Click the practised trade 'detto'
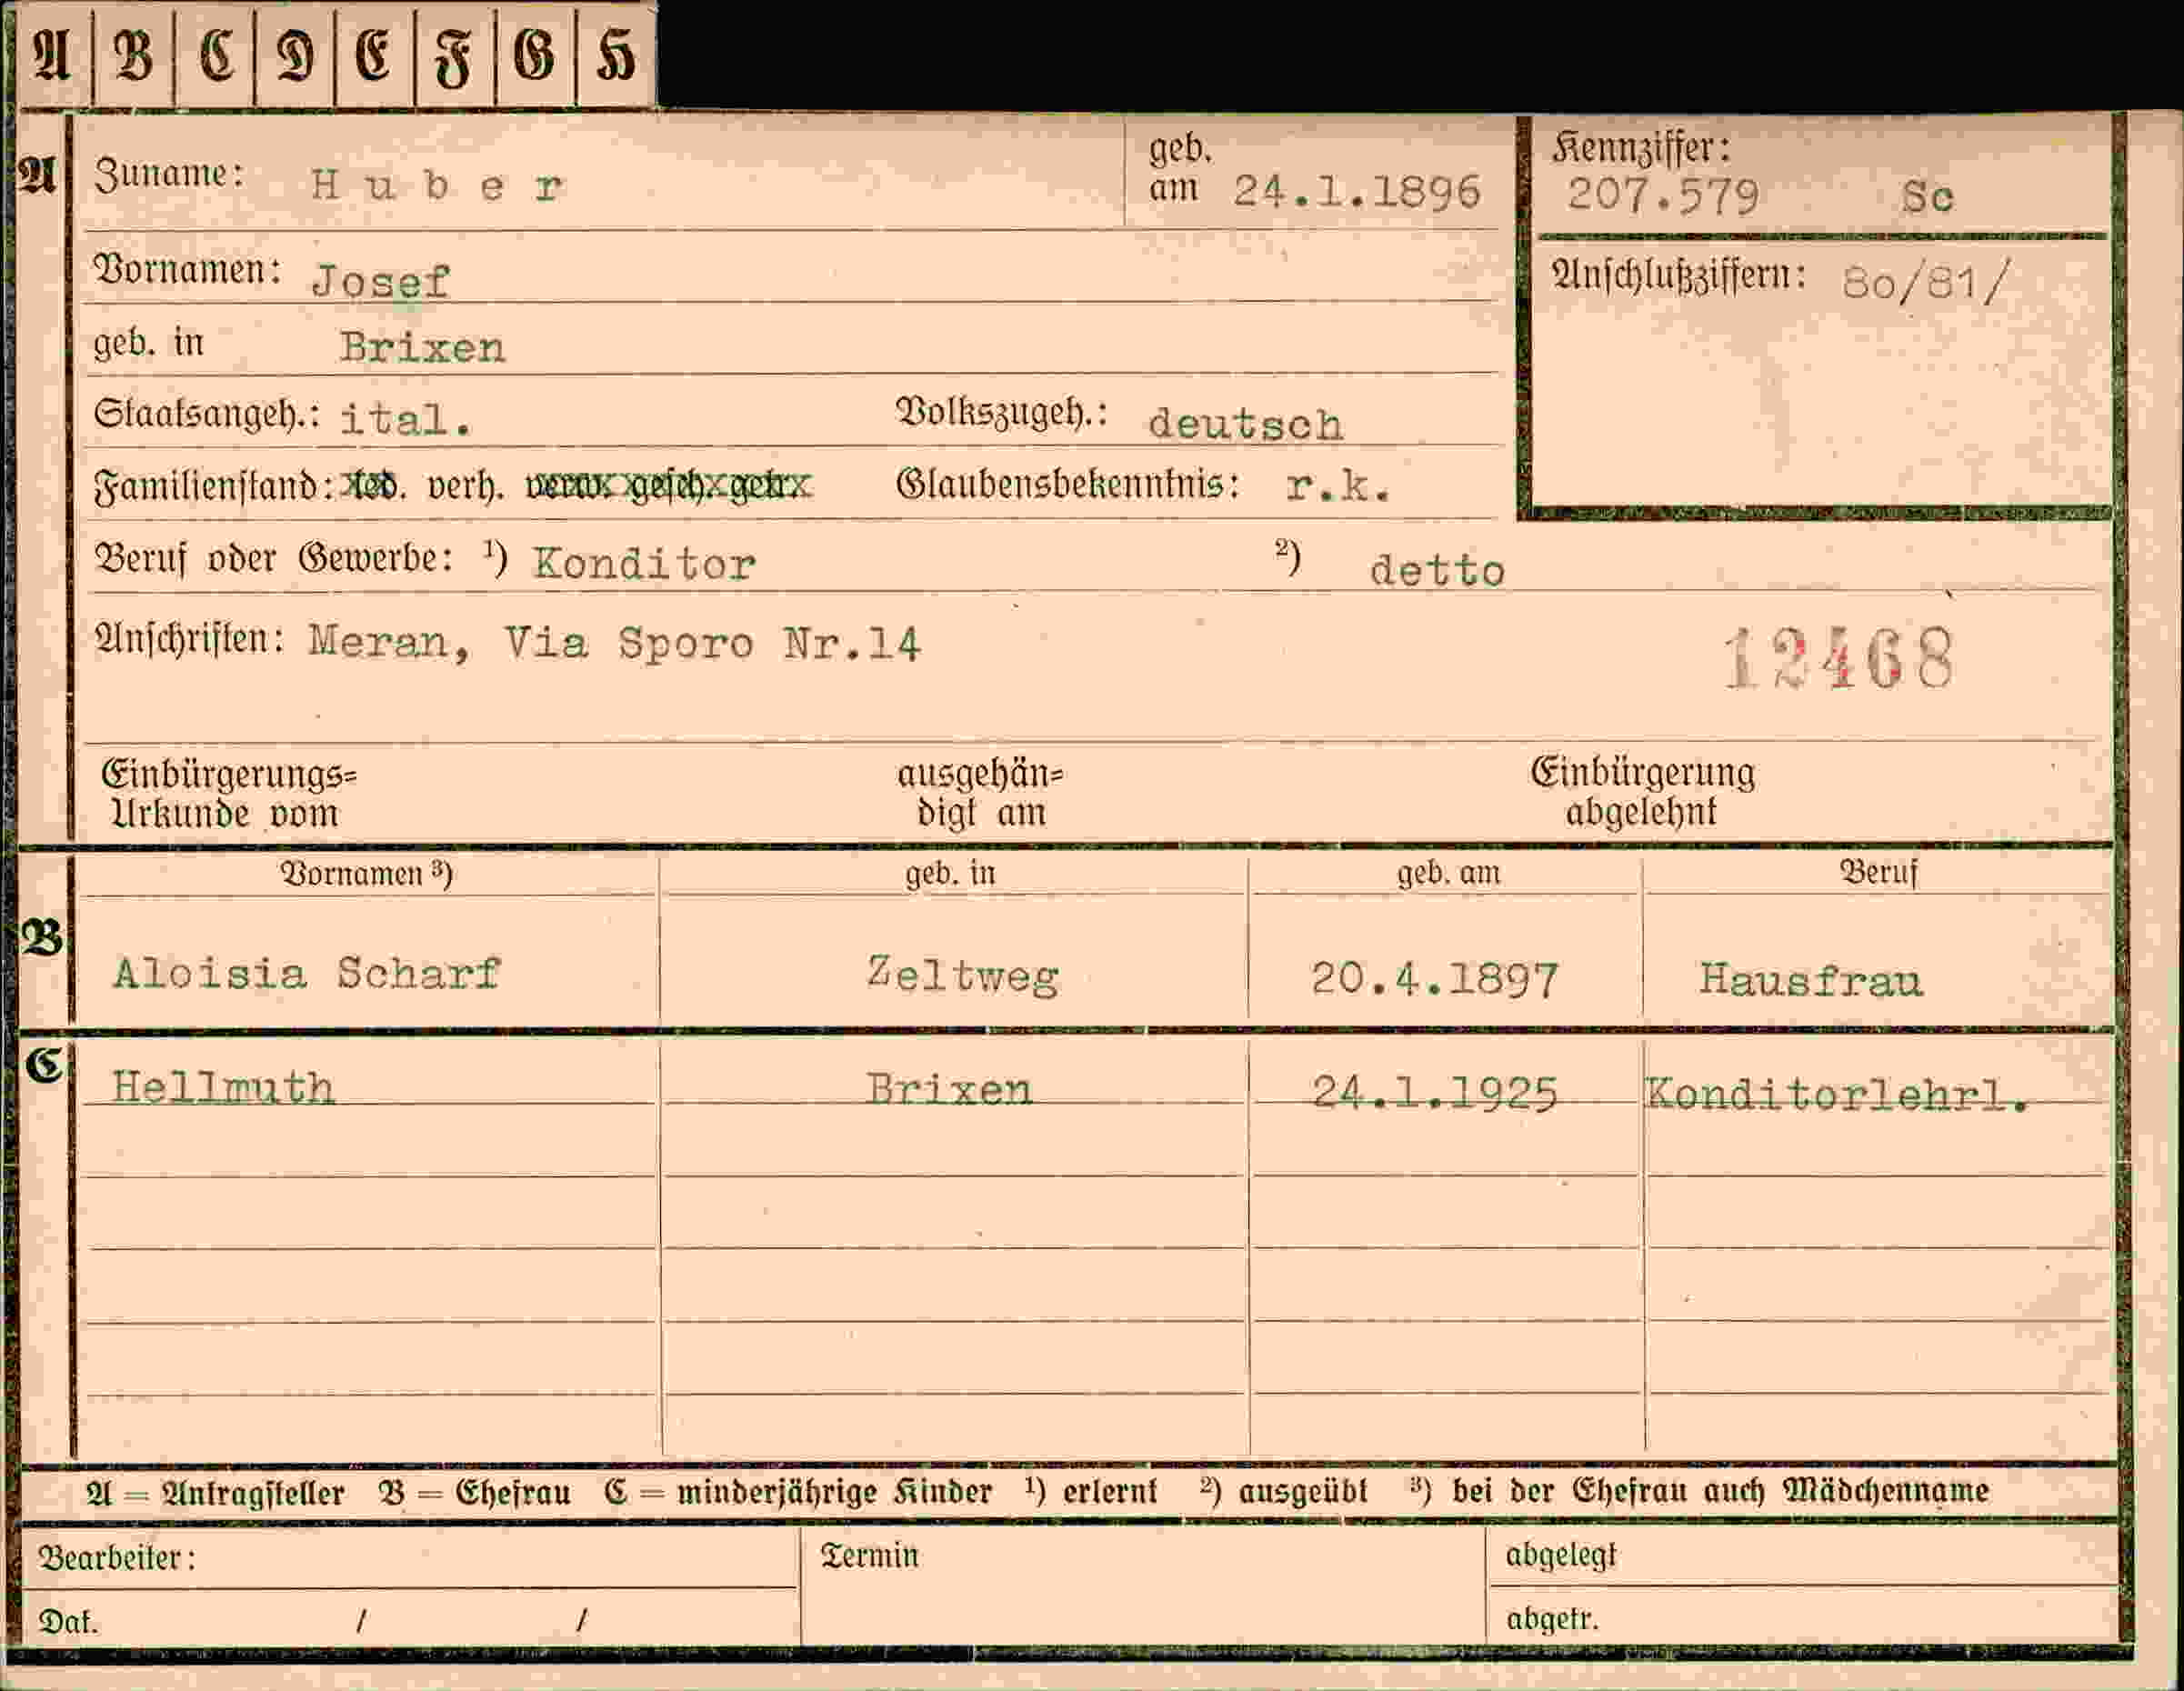Image resolution: width=2184 pixels, height=1691 pixels. click(1437, 570)
